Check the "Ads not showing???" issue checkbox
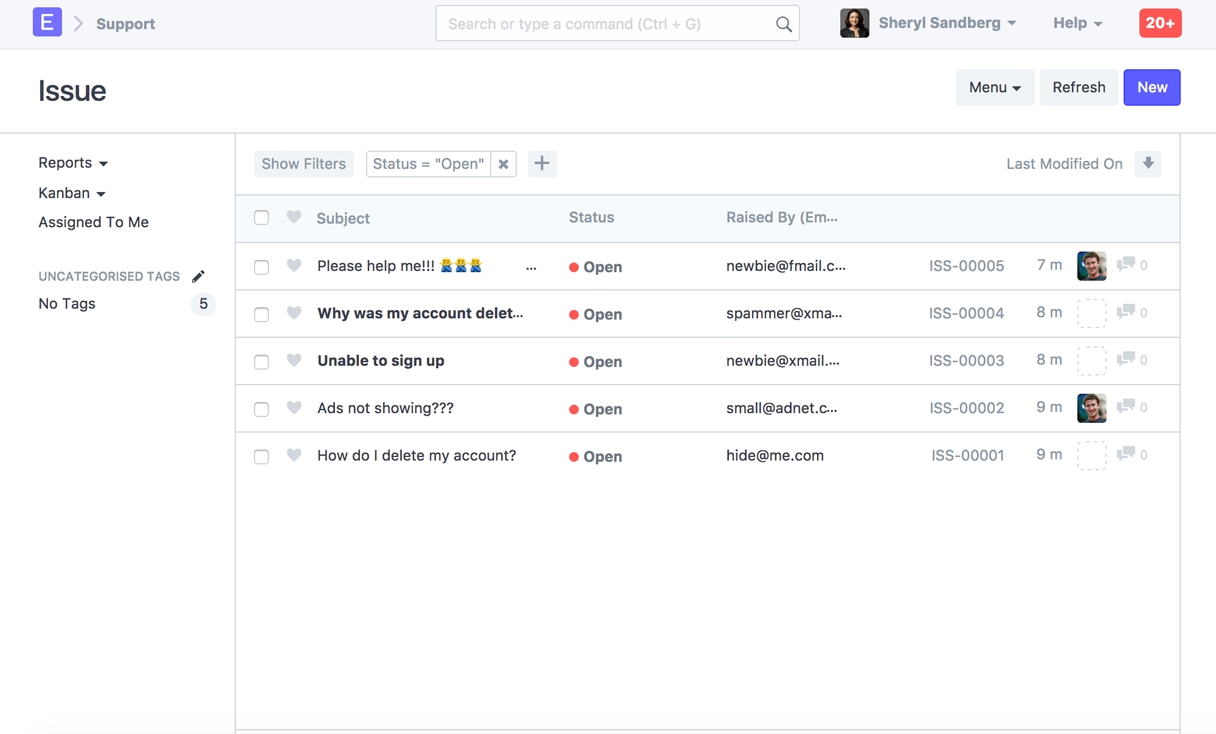The height and width of the screenshot is (734, 1216). pos(261,409)
